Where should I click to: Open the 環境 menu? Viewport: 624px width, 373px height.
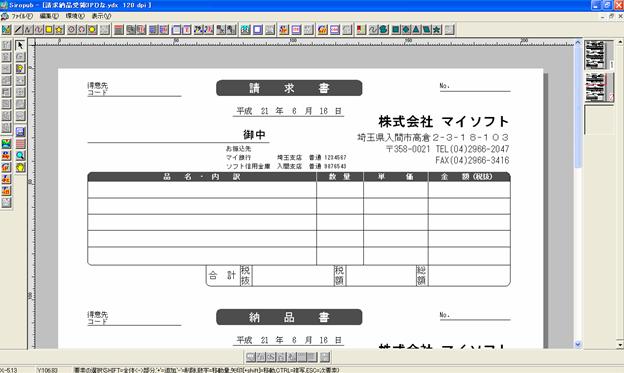(75, 16)
